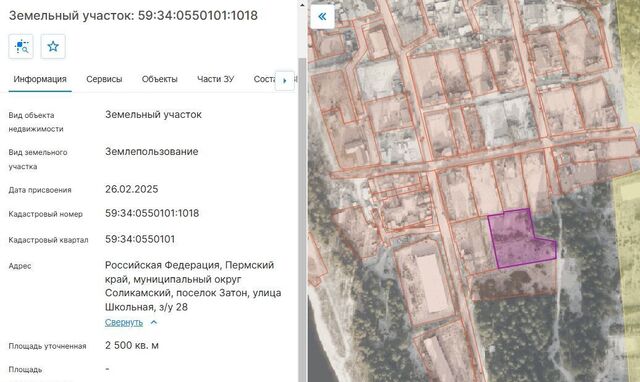Add parcel to favorites with the star icon
The height and width of the screenshot is (382, 640).
click(53, 47)
